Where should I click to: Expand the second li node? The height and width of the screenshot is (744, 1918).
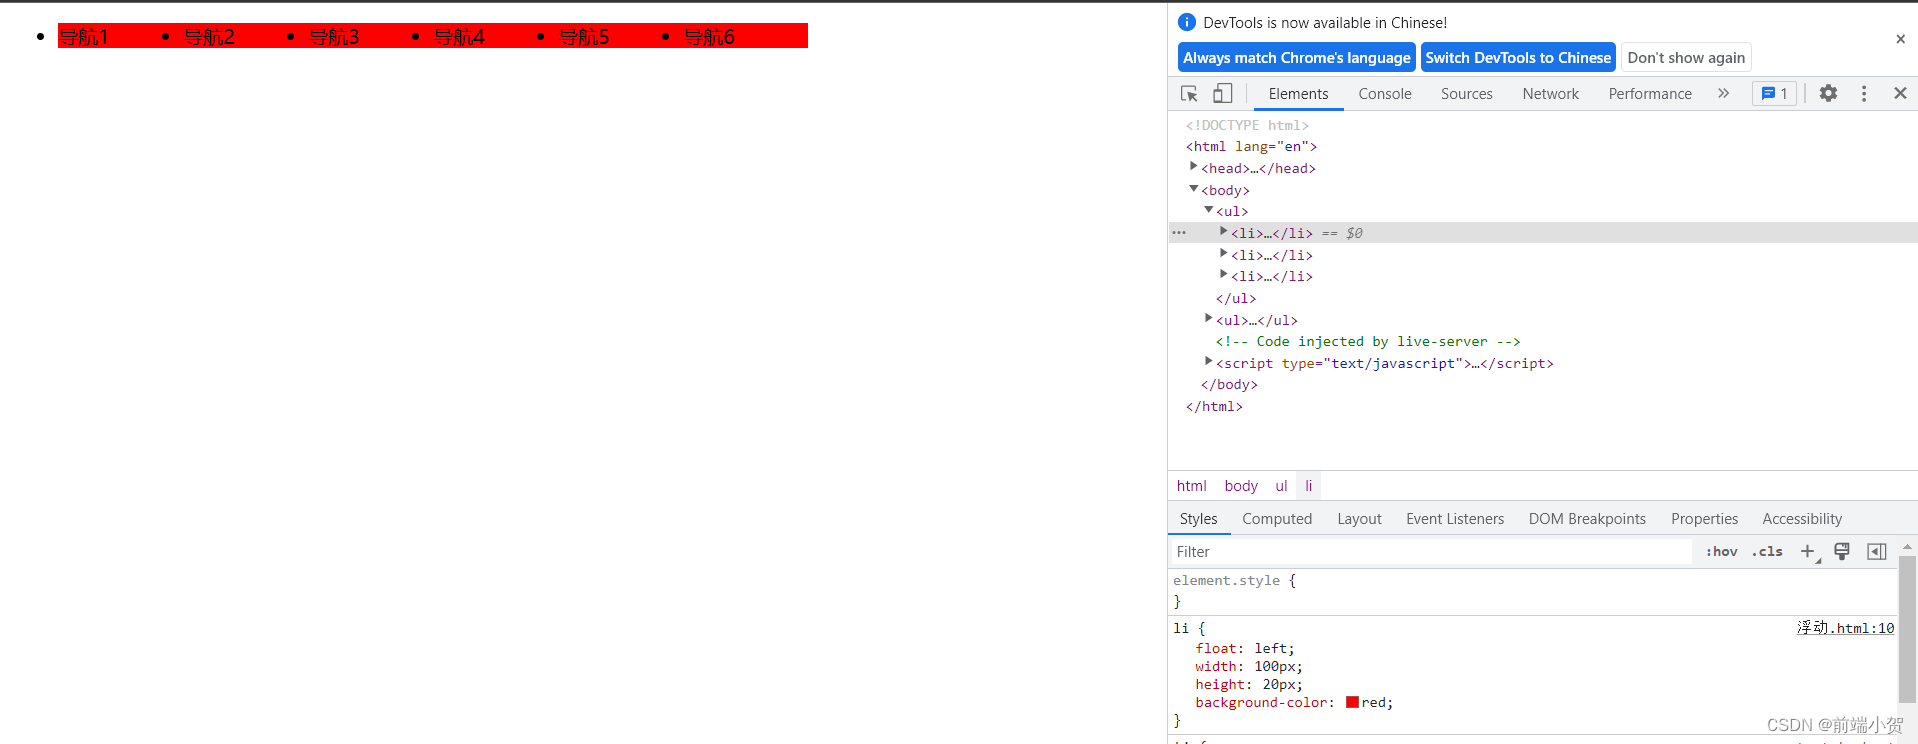coord(1223,253)
